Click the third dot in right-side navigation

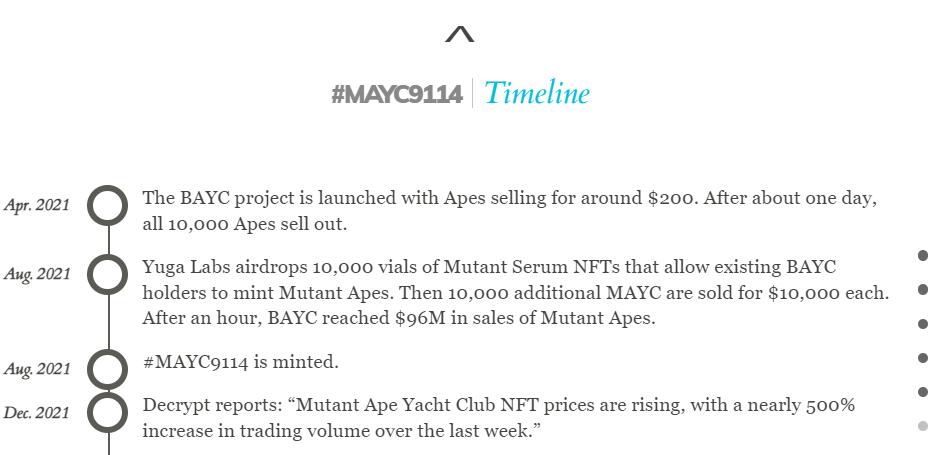pyautogui.click(x=922, y=324)
